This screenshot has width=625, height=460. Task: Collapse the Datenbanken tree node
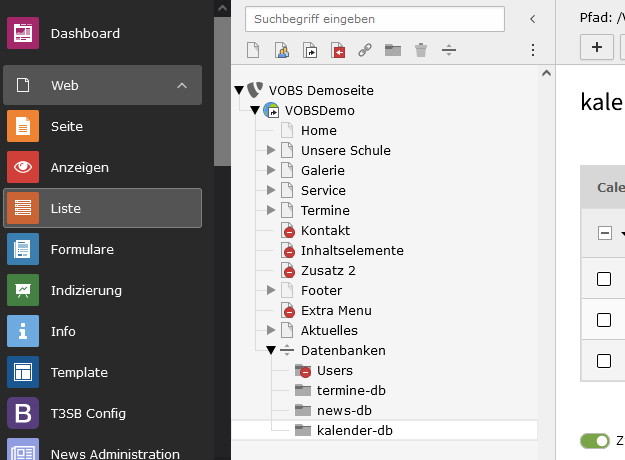271,351
